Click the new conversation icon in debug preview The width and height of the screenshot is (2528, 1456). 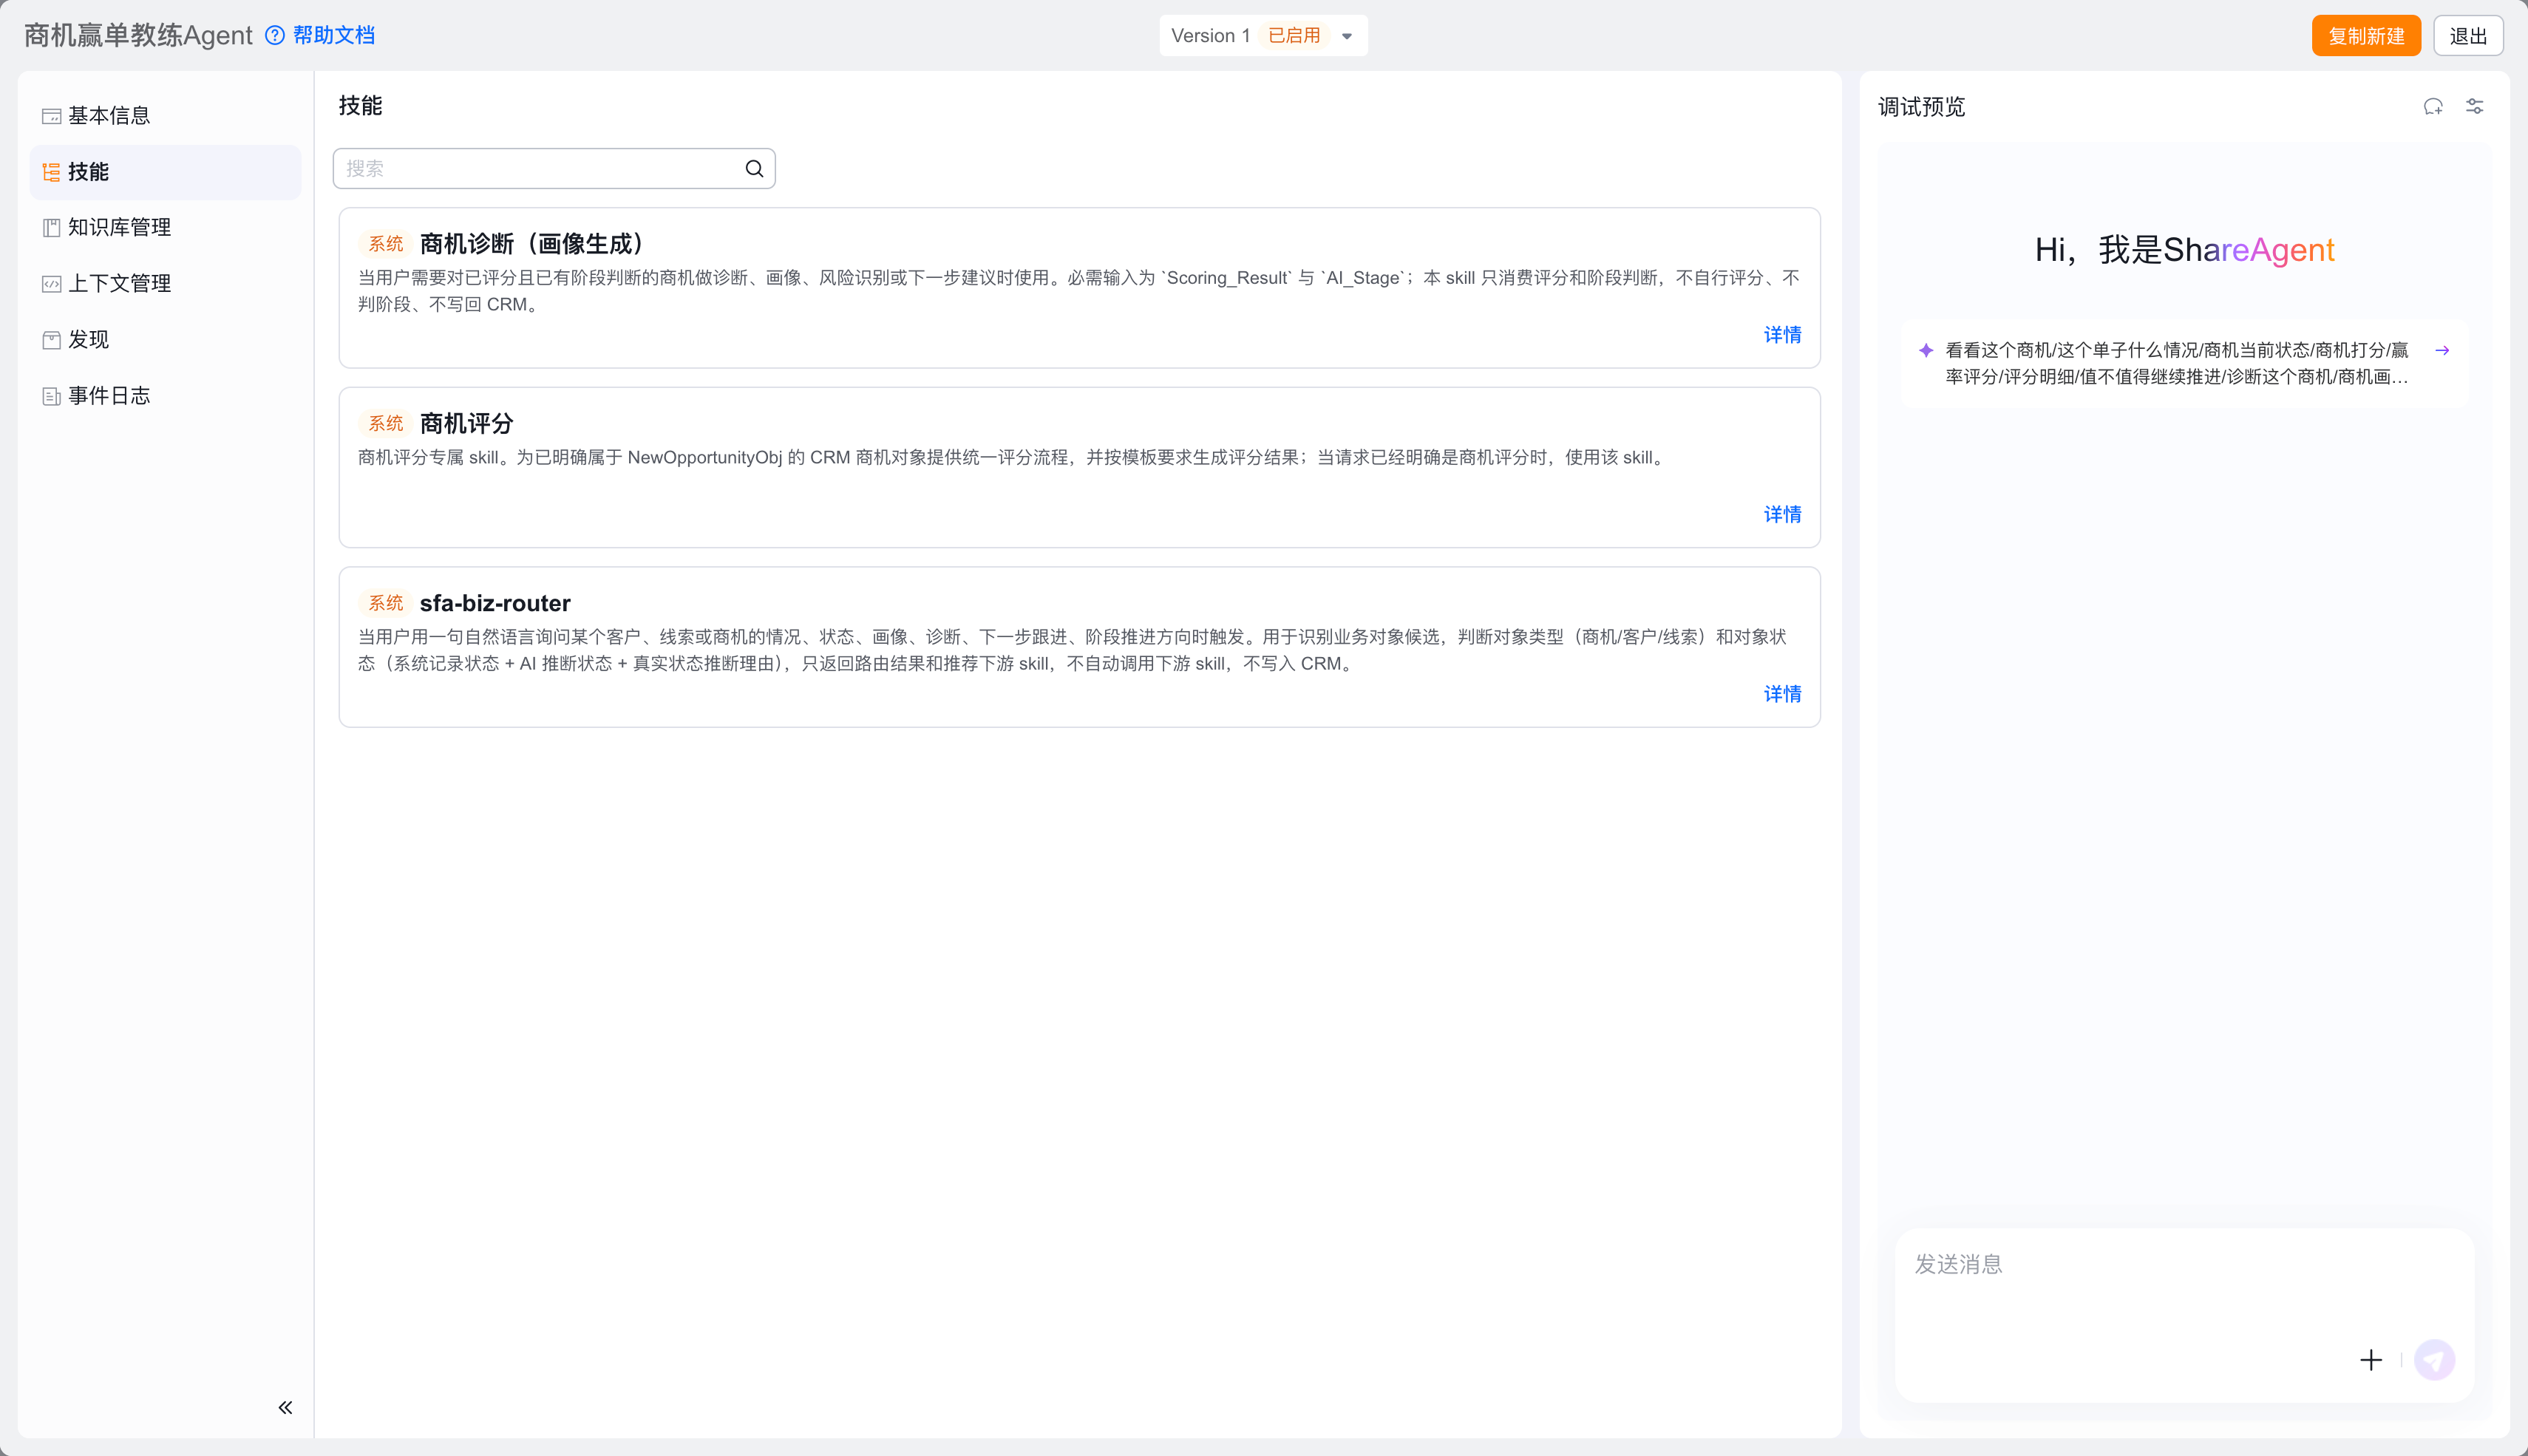point(2433,107)
